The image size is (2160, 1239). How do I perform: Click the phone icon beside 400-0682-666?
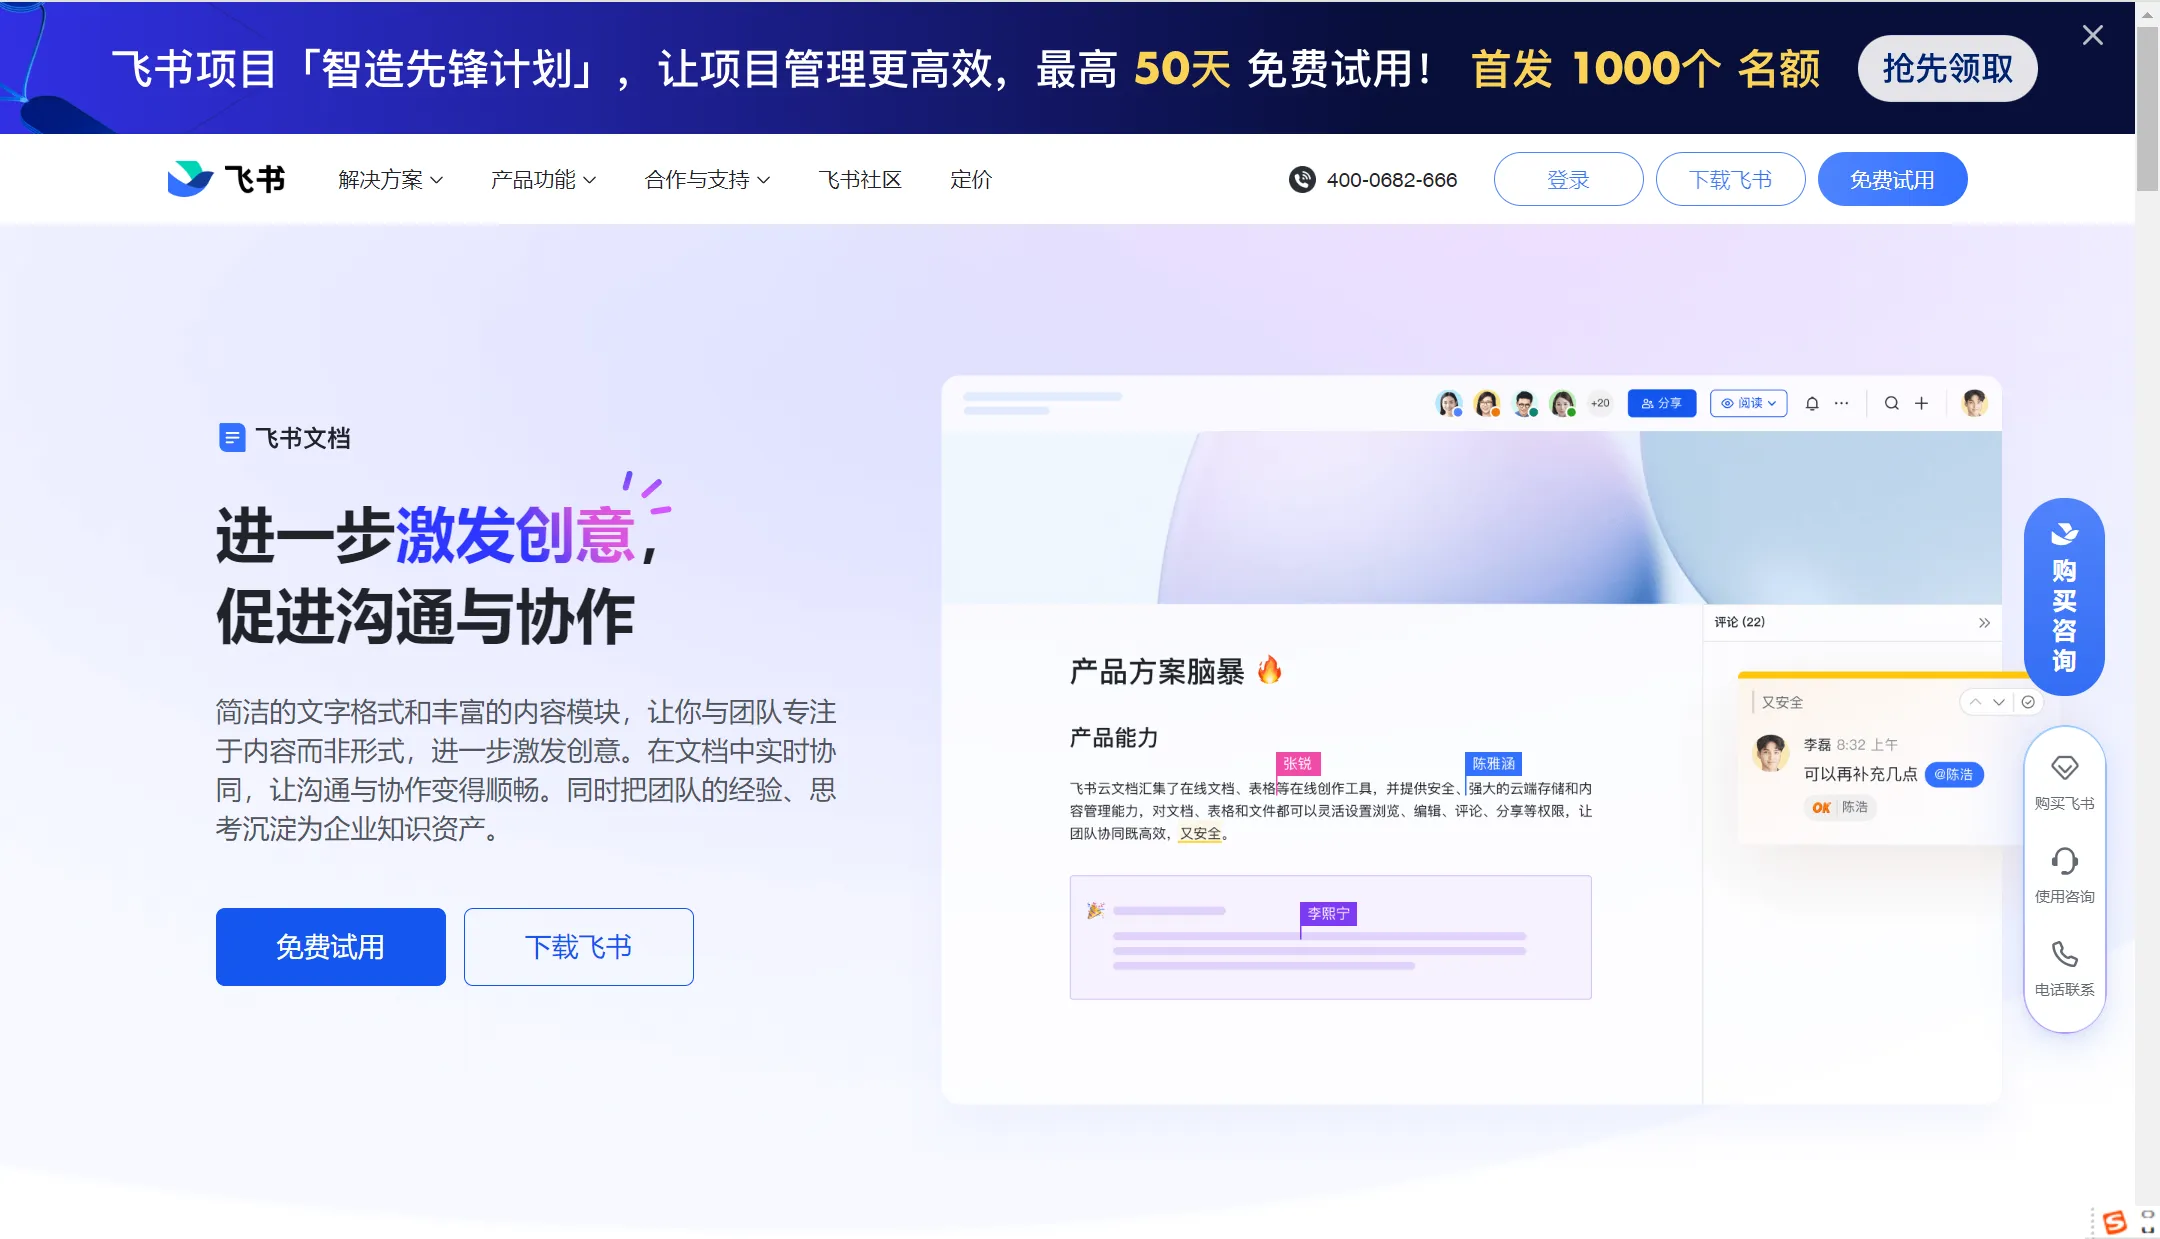(1302, 180)
